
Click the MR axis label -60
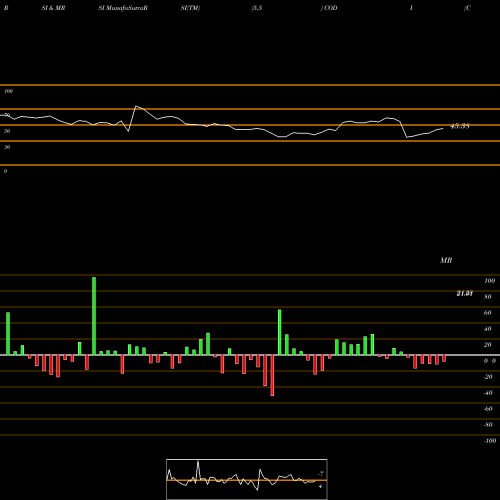pos(488,409)
